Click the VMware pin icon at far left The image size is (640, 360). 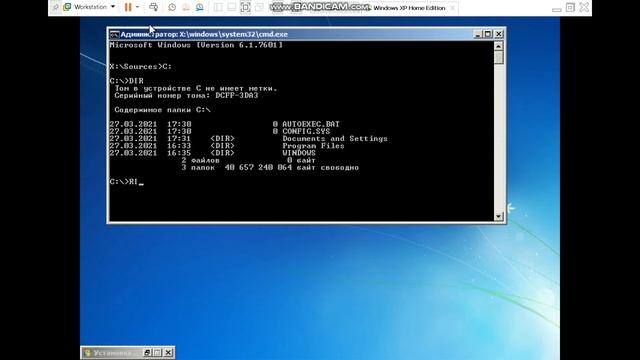click(x=56, y=7)
